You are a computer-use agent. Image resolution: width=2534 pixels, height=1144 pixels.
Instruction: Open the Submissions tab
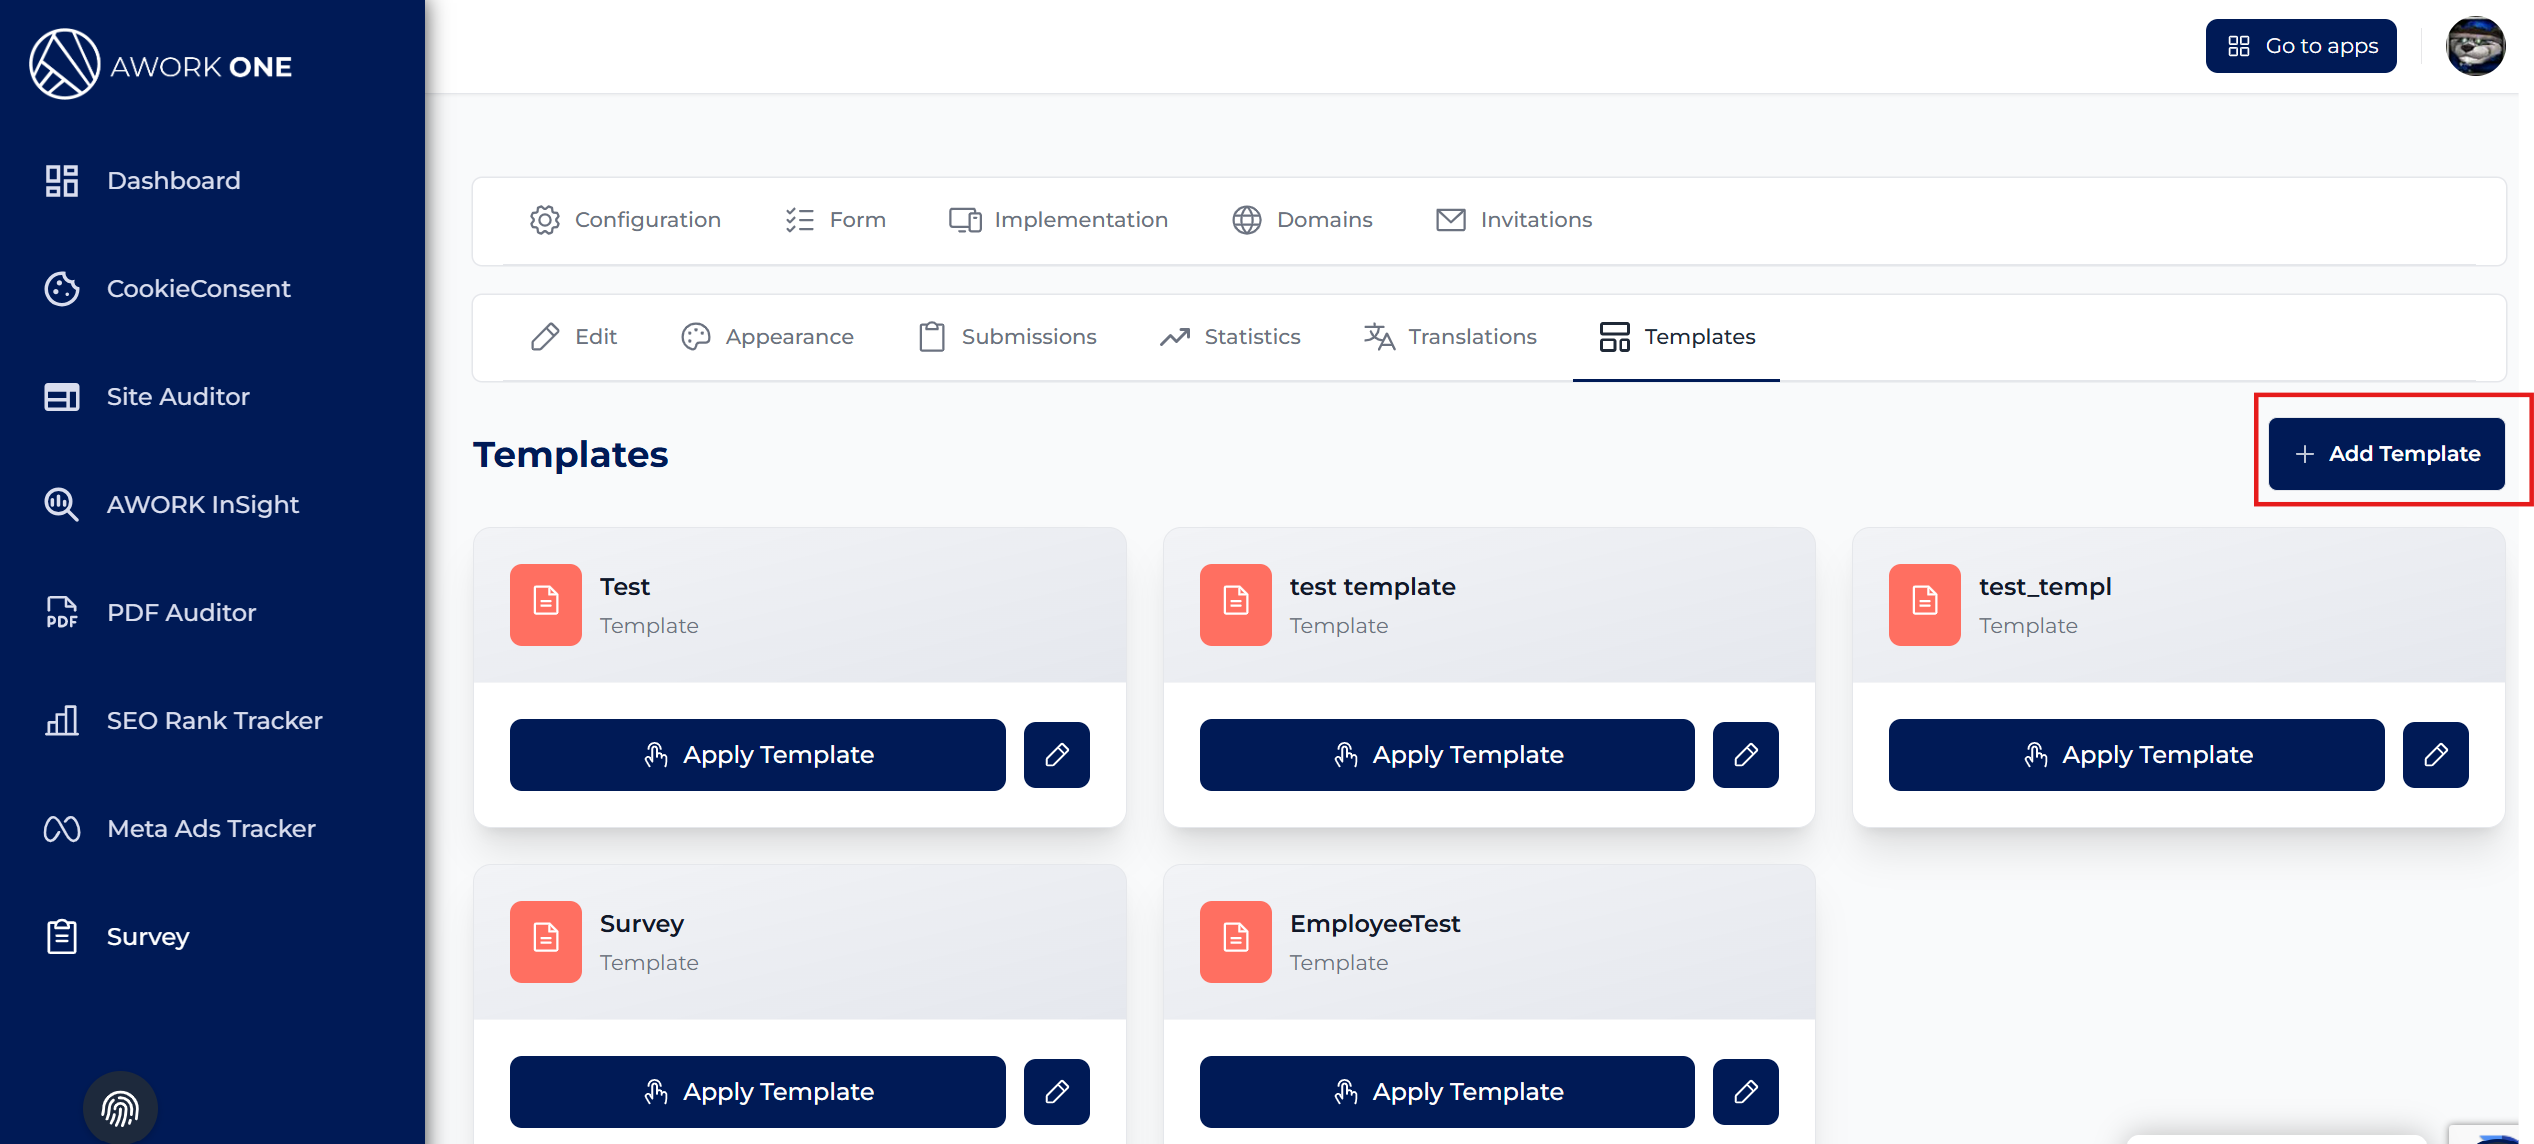point(1007,337)
